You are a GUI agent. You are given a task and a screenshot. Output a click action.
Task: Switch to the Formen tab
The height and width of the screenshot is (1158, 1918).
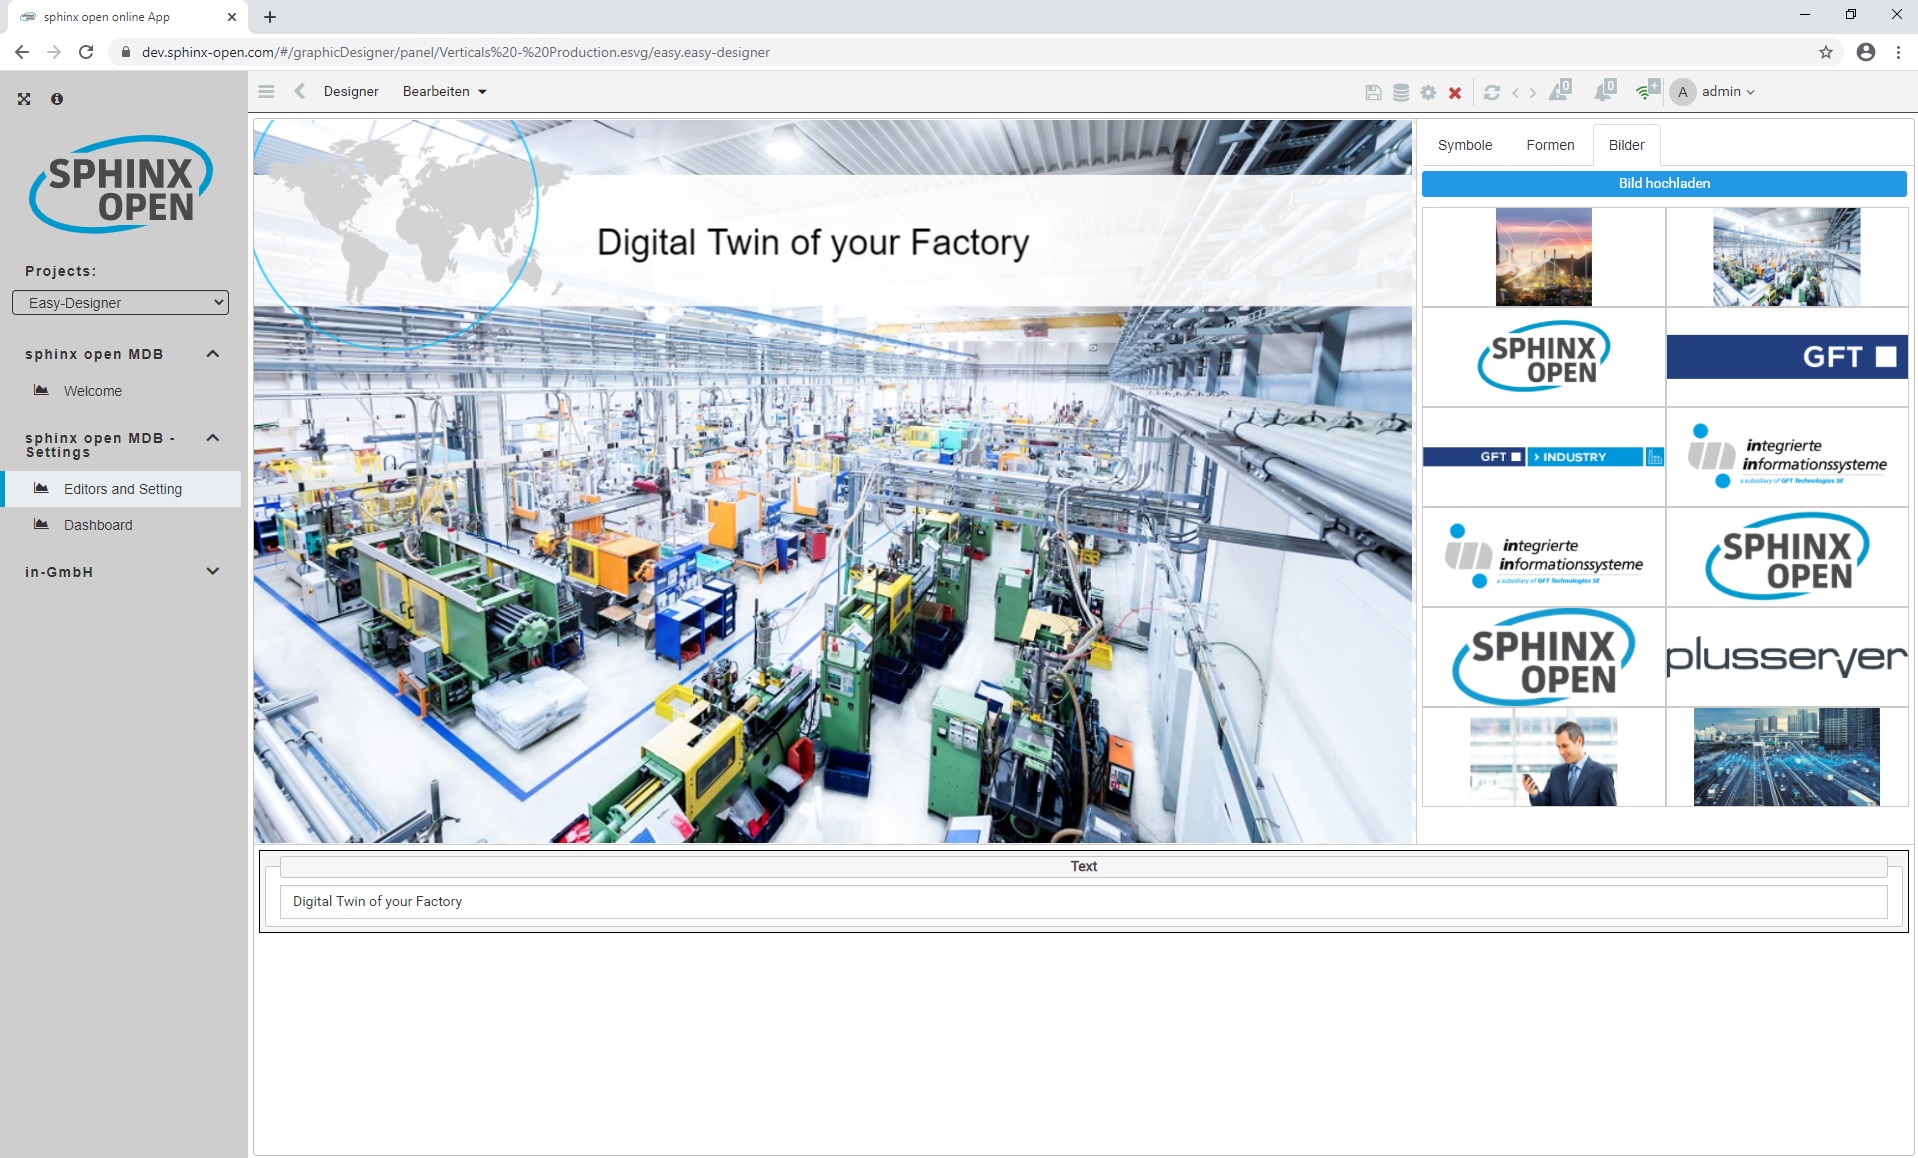(x=1550, y=145)
